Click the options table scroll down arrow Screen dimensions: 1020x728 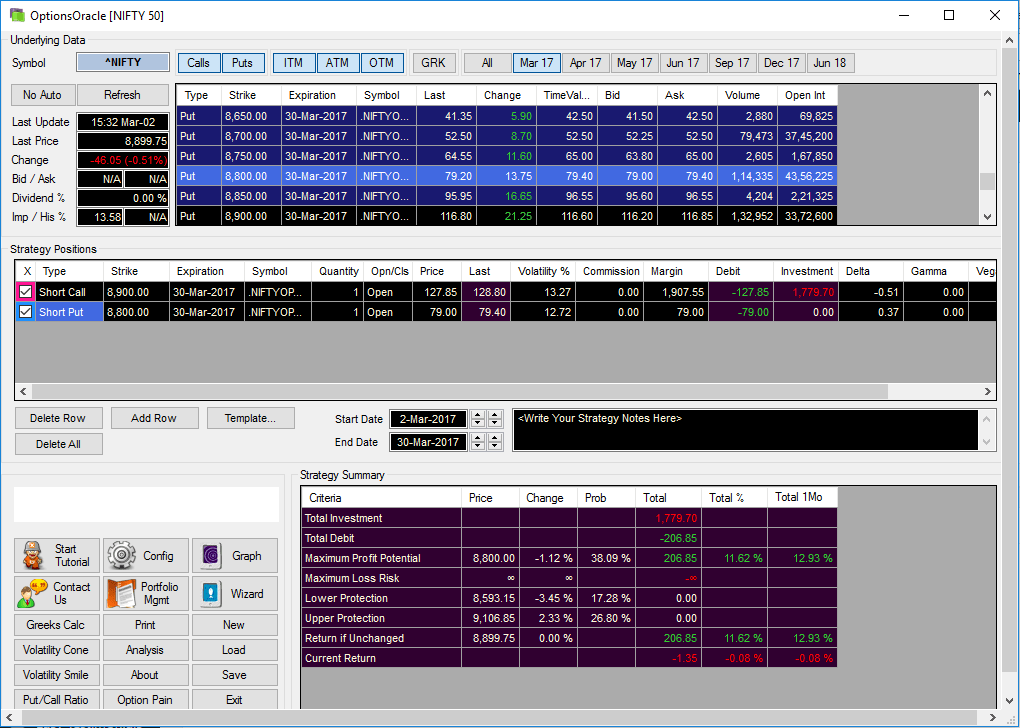point(987,217)
